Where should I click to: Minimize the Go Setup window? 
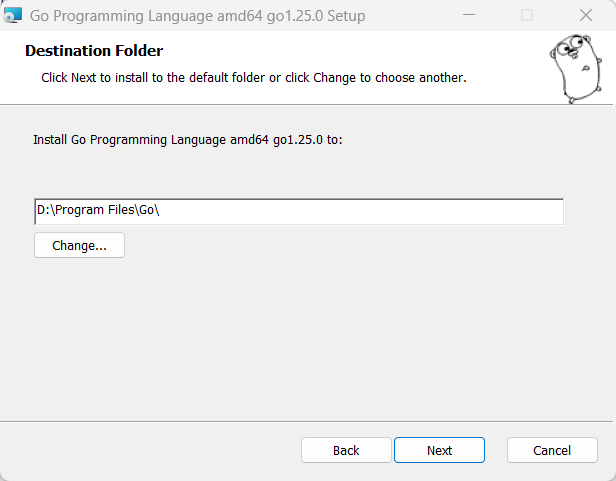tap(469, 16)
